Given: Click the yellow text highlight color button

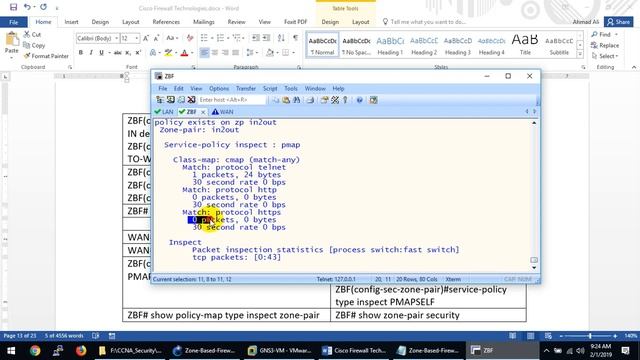Looking at the screenshot, I should coord(168,53).
